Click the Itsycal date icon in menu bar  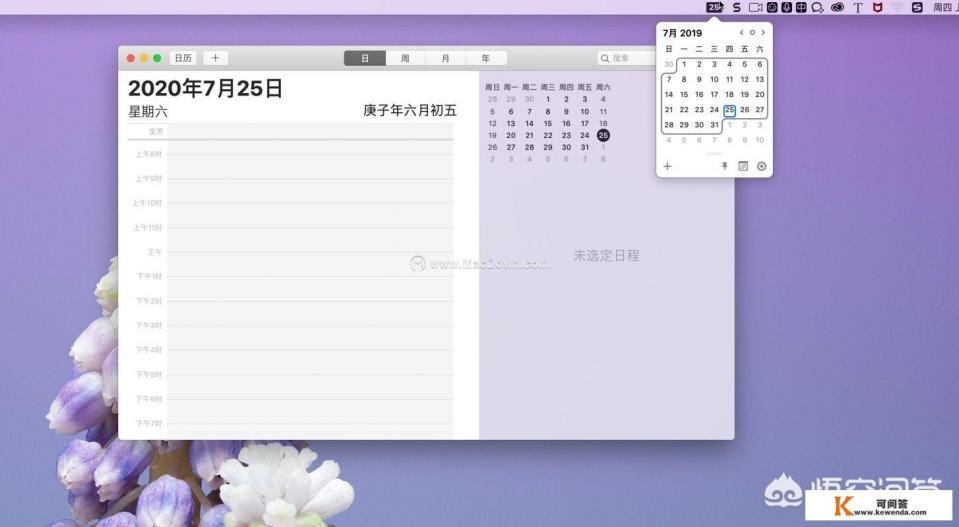(714, 7)
